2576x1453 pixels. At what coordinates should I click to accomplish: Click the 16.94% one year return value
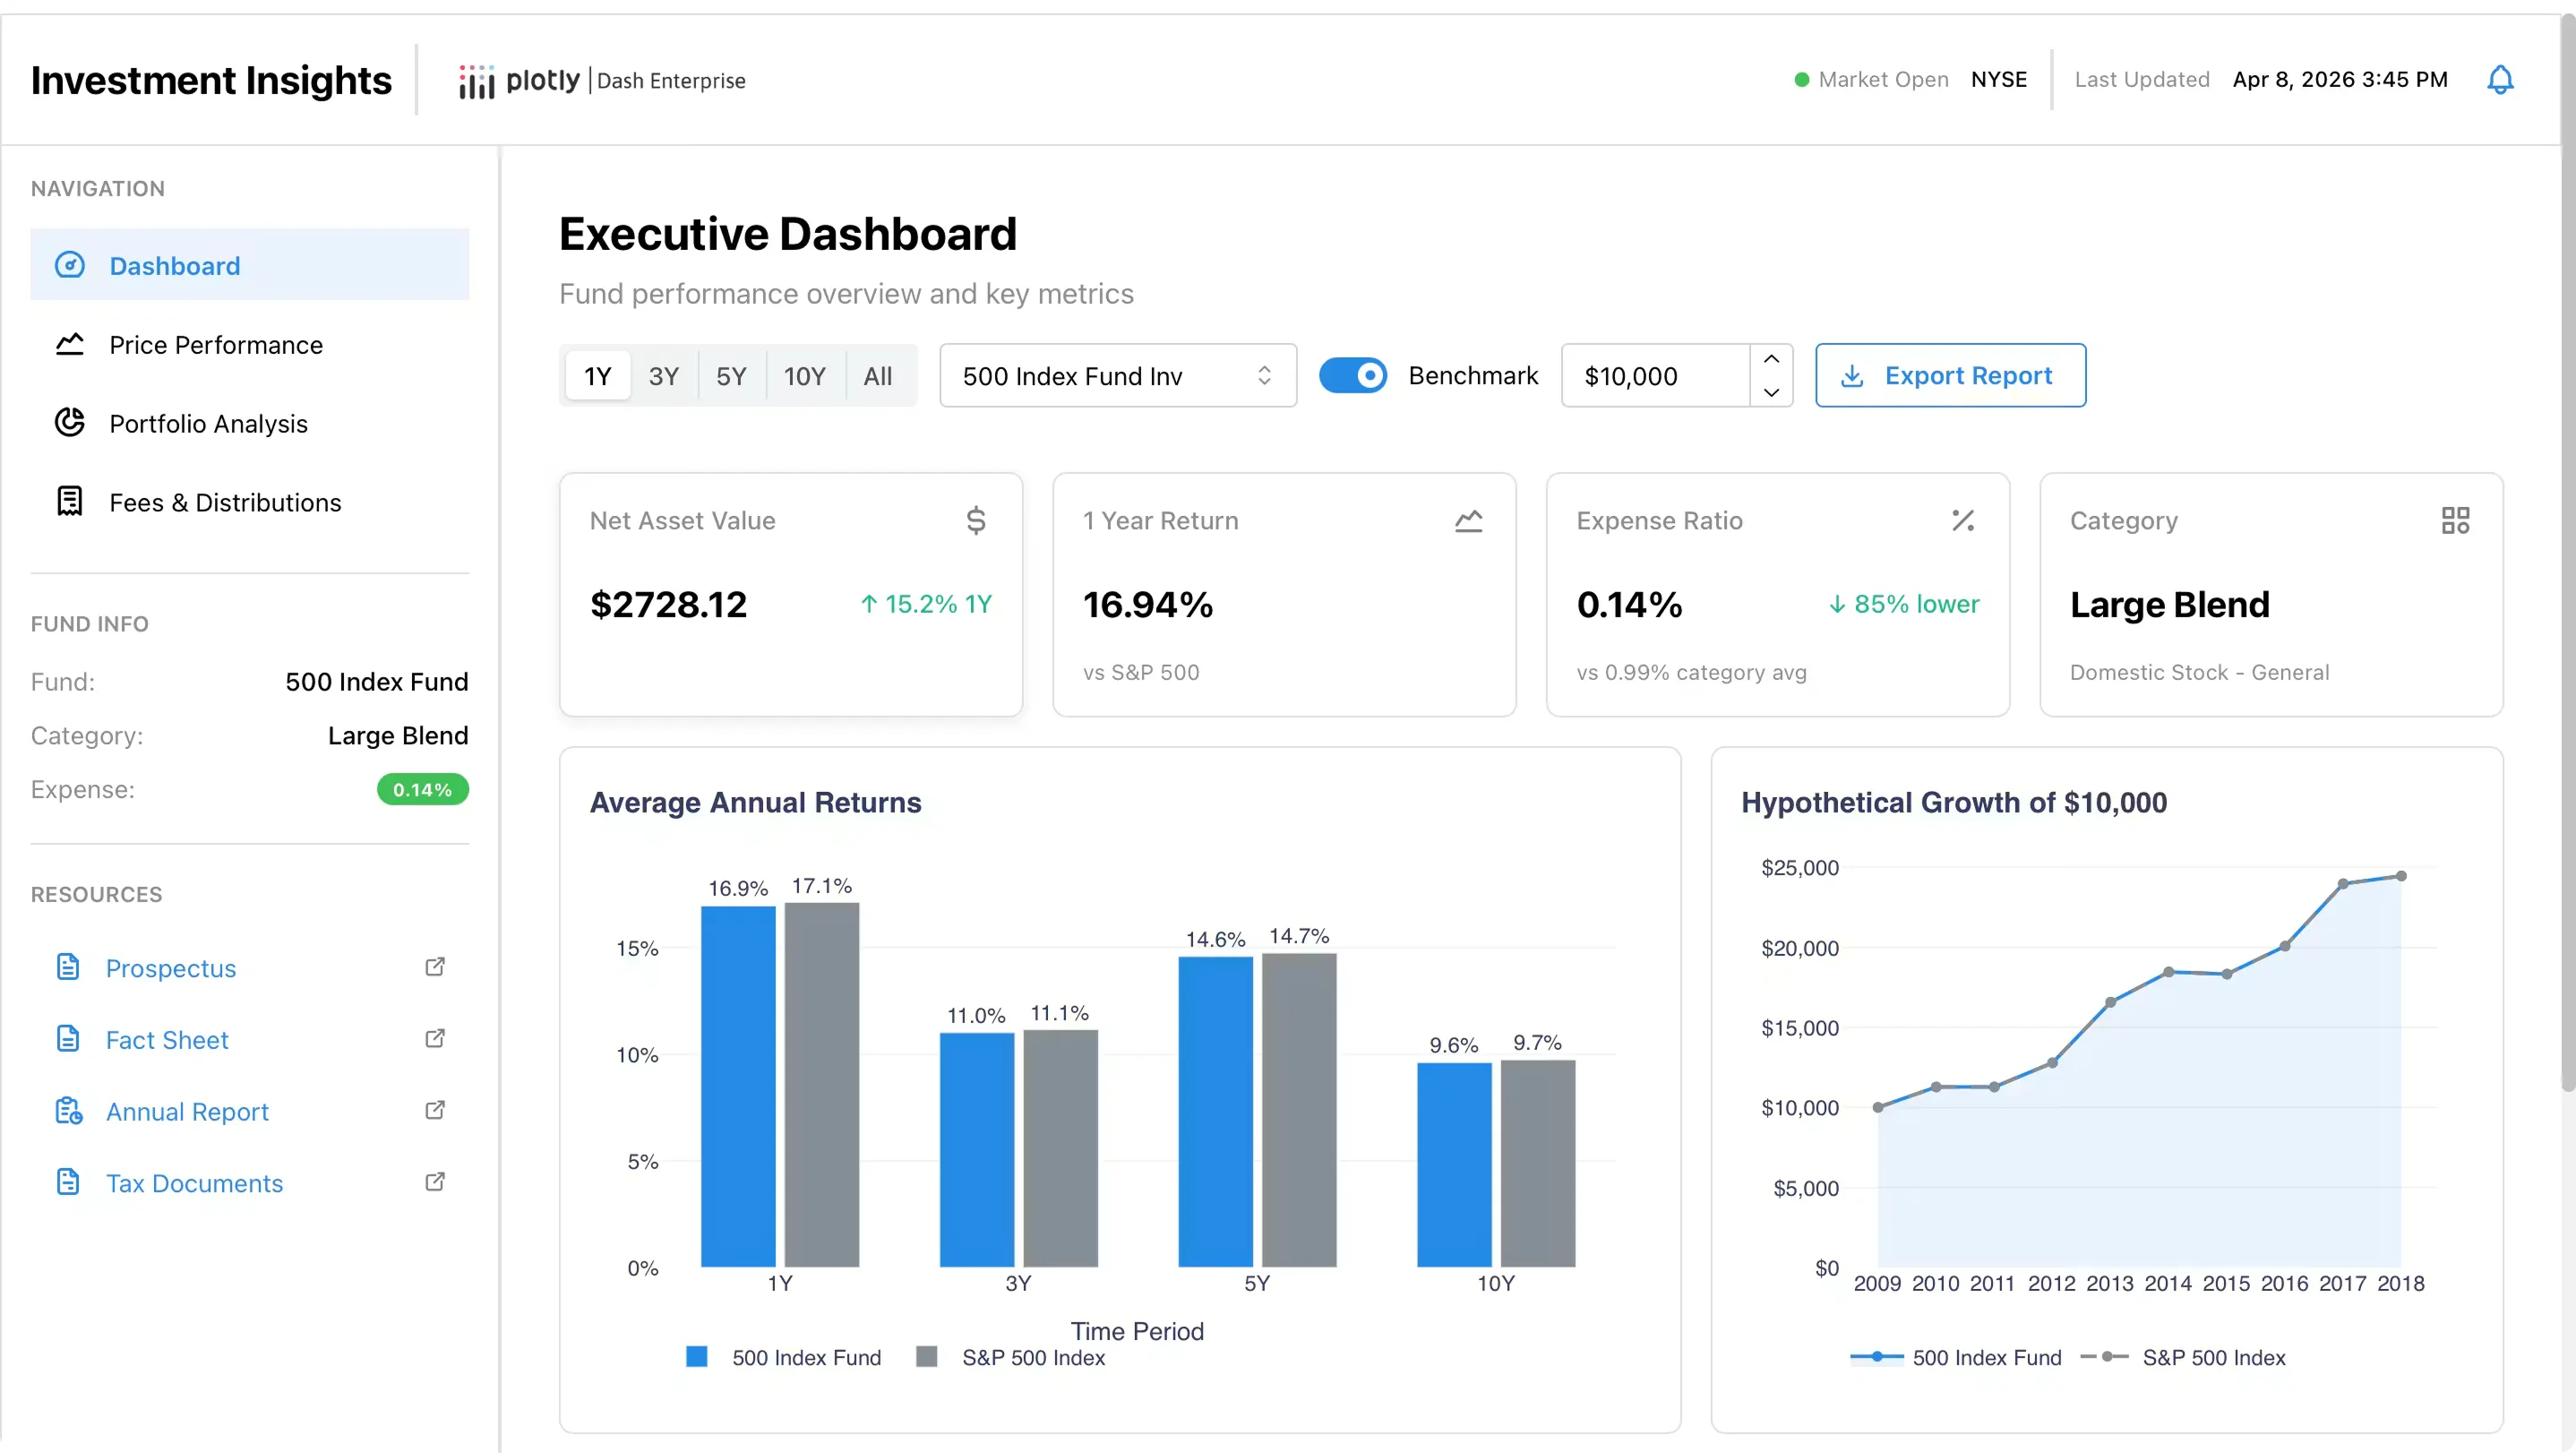[1148, 604]
